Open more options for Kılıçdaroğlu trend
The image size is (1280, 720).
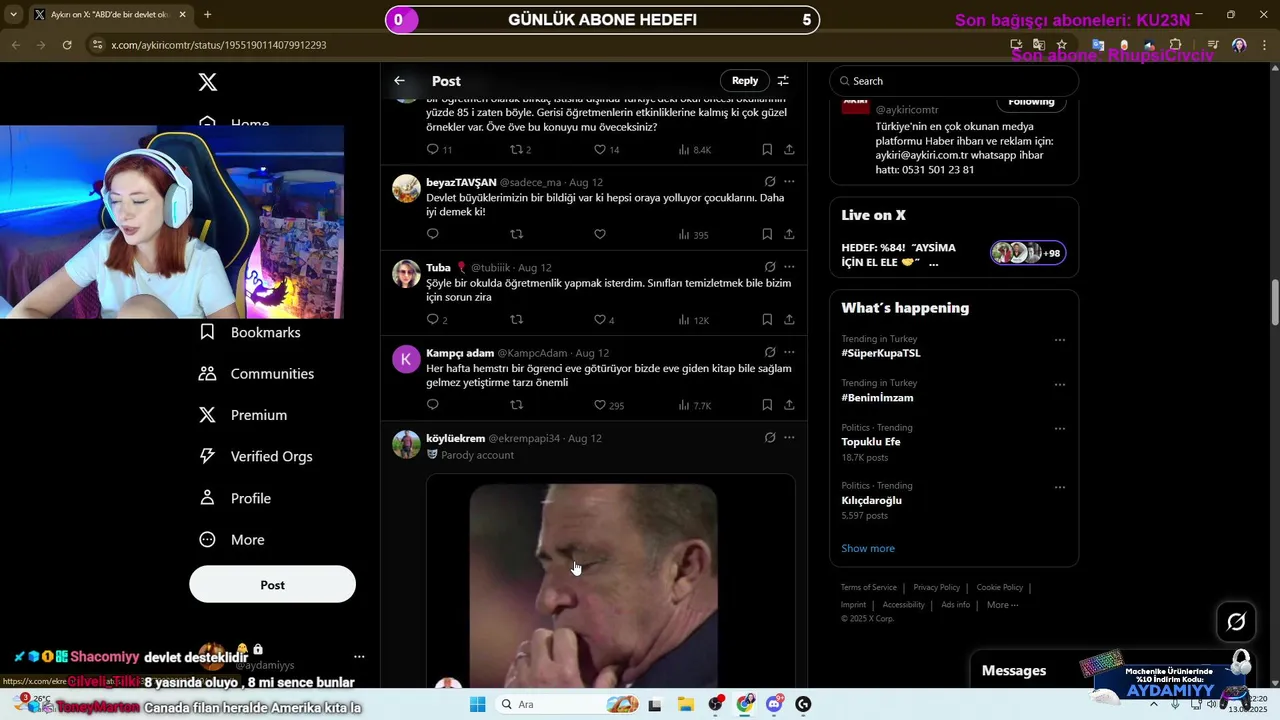1060,487
